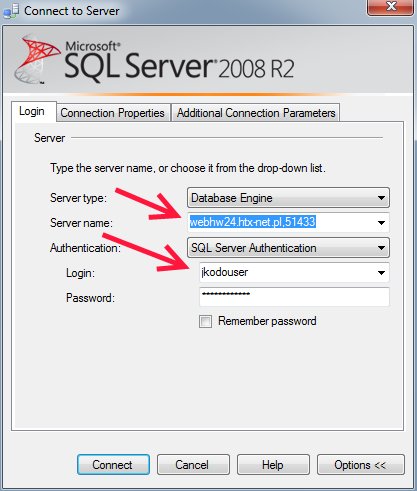The width and height of the screenshot is (417, 491).
Task: Open the Login name dropdown arrow
Action: (x=381, y=273)
